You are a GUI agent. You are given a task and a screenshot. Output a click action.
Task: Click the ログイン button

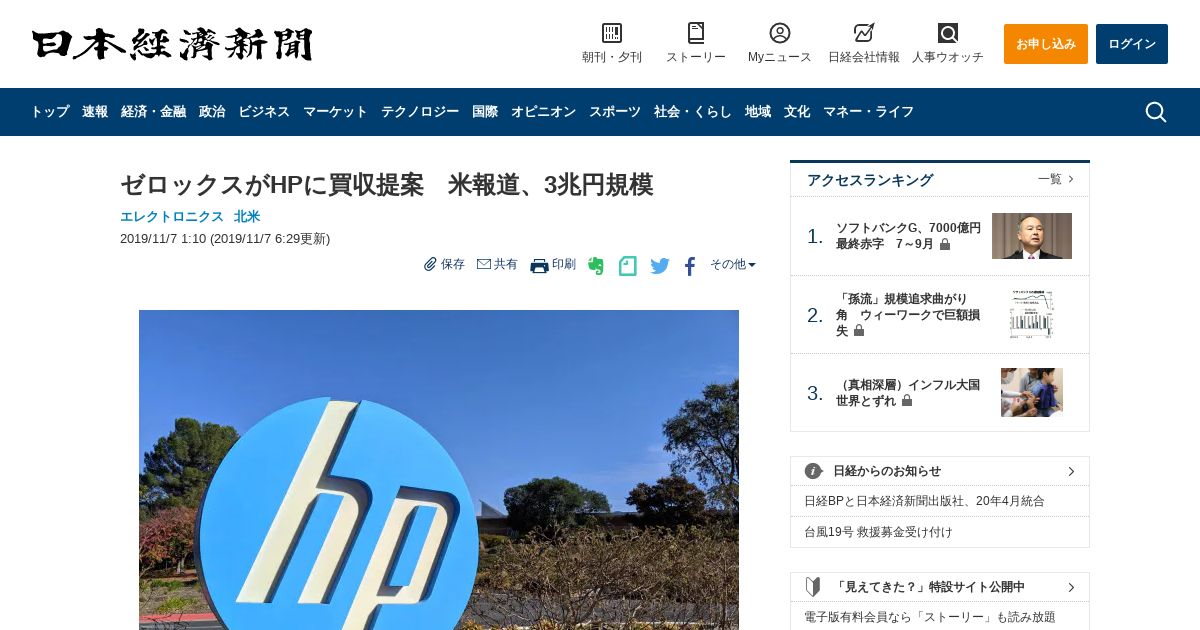click(1132, 44)
